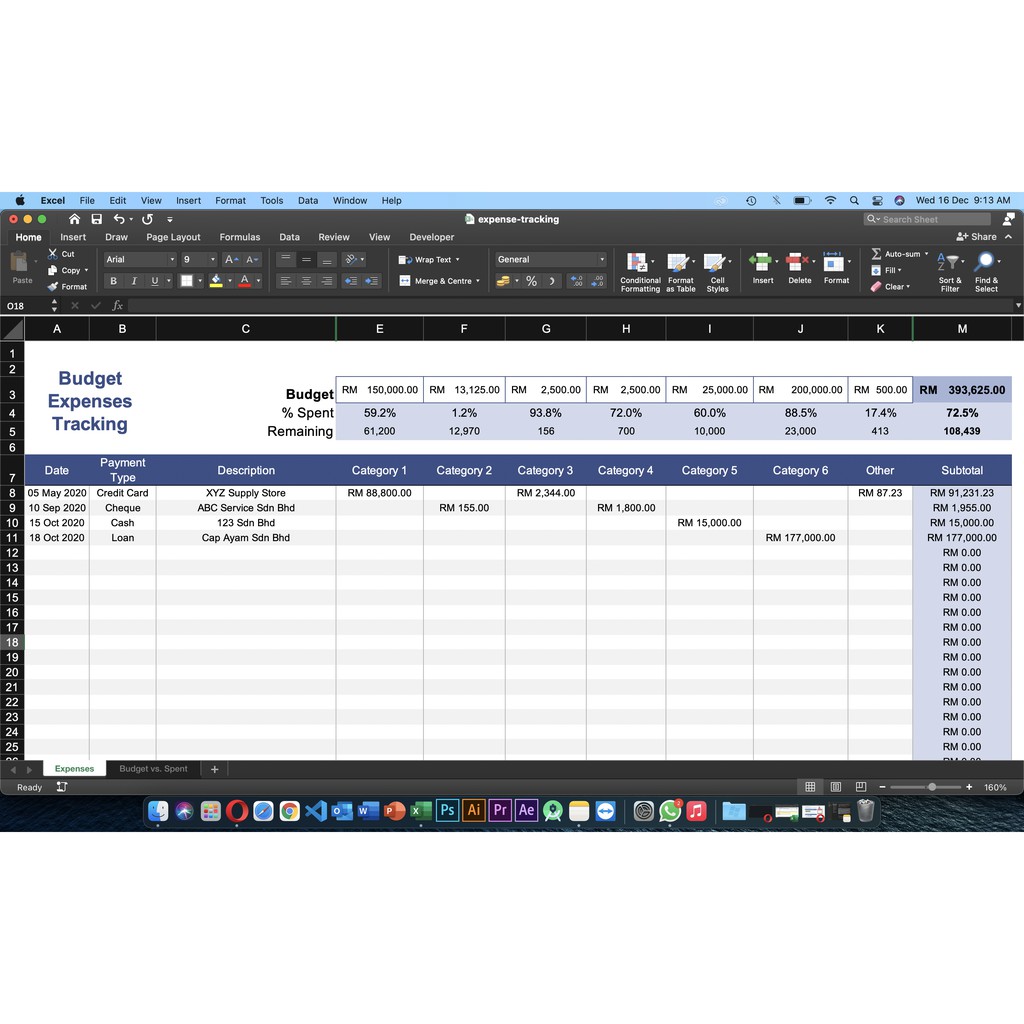Image resolution: width=1024 pixels, height=1024 pixels.
Task: Toggle Bold formatting
Action: pyautogui.click(x=113, y=281)
